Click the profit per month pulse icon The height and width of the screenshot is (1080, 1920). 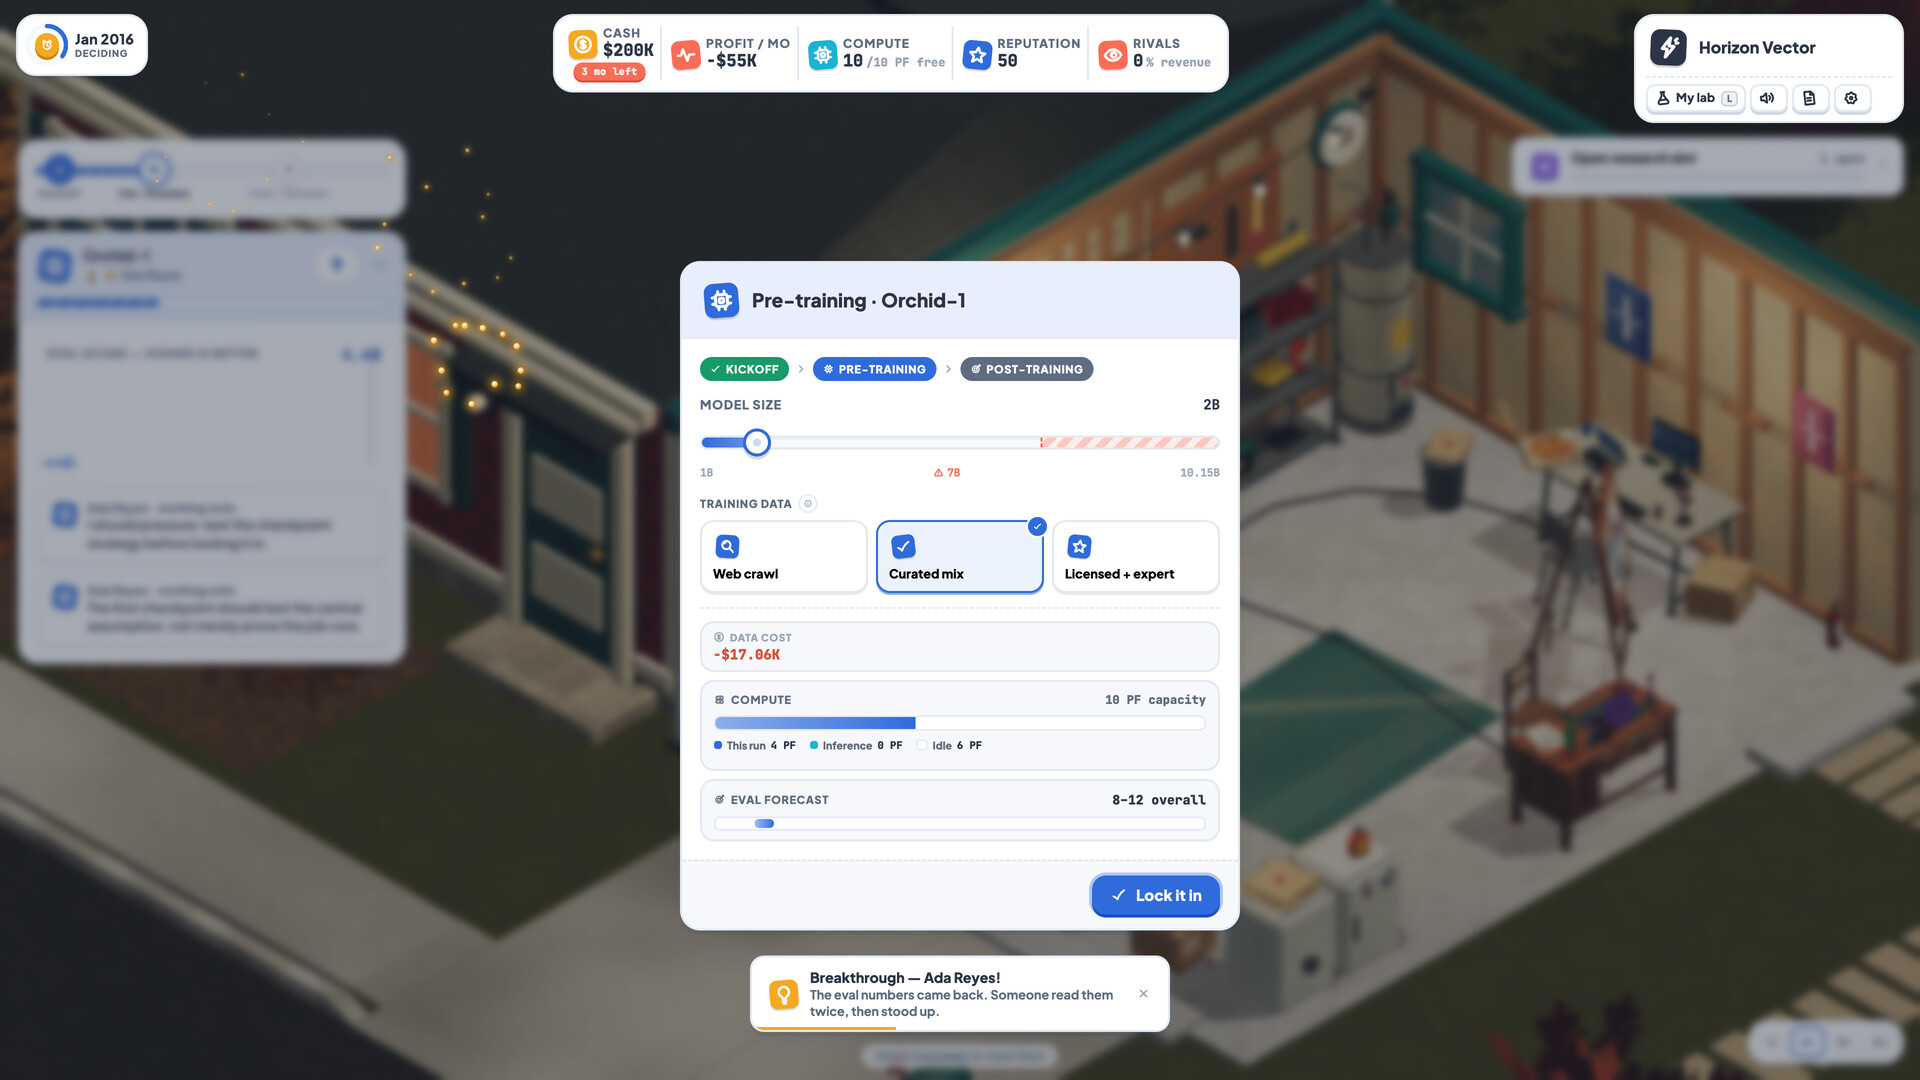click(685, 55)
